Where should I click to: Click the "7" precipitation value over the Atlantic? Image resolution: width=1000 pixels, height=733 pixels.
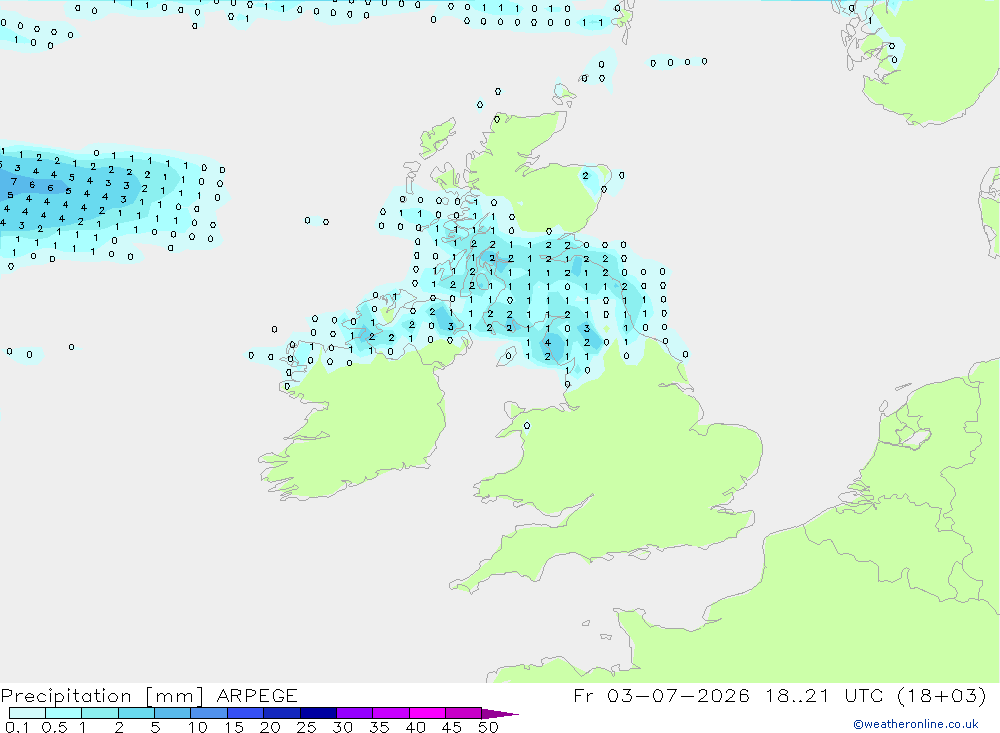(x=14, y=182)
